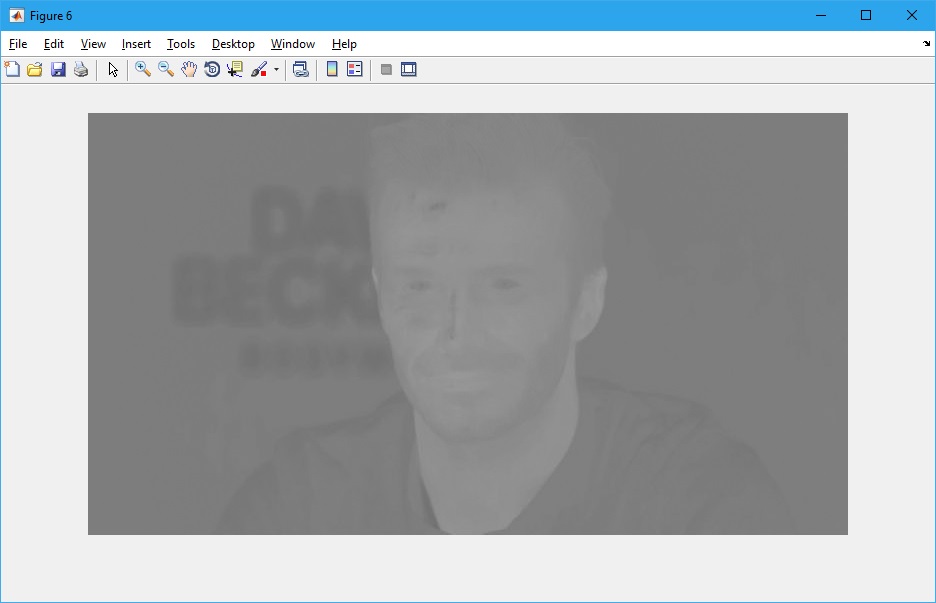936x603 pixels.
Task: Insert a colorbar from the toolbar
Action: click(332, 69)
